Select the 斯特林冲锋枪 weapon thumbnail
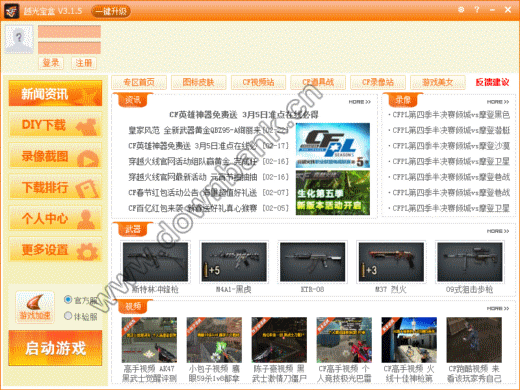This screenshot has height=390, width=520. (x=155, y=262)
